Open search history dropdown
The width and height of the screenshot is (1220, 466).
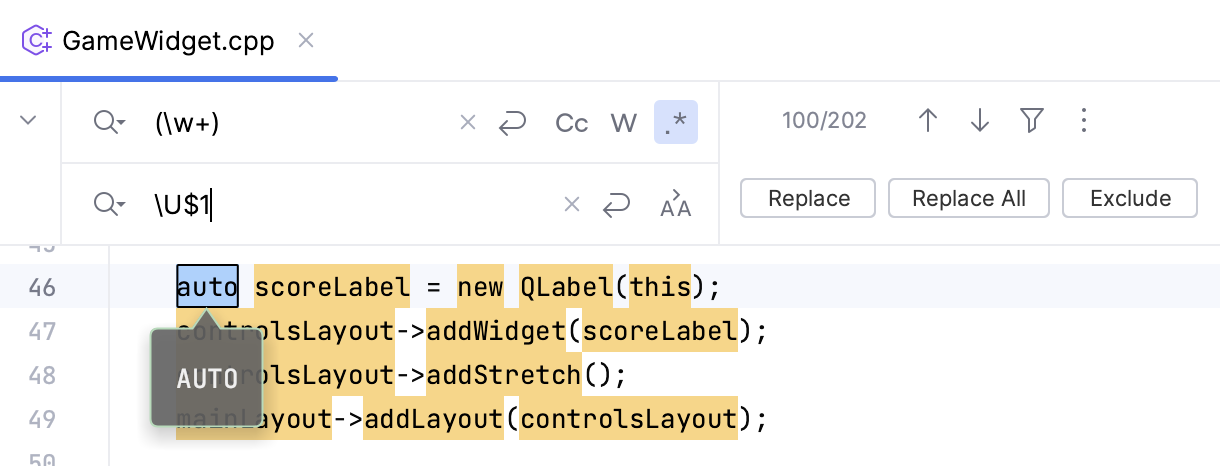pos(109,123)
